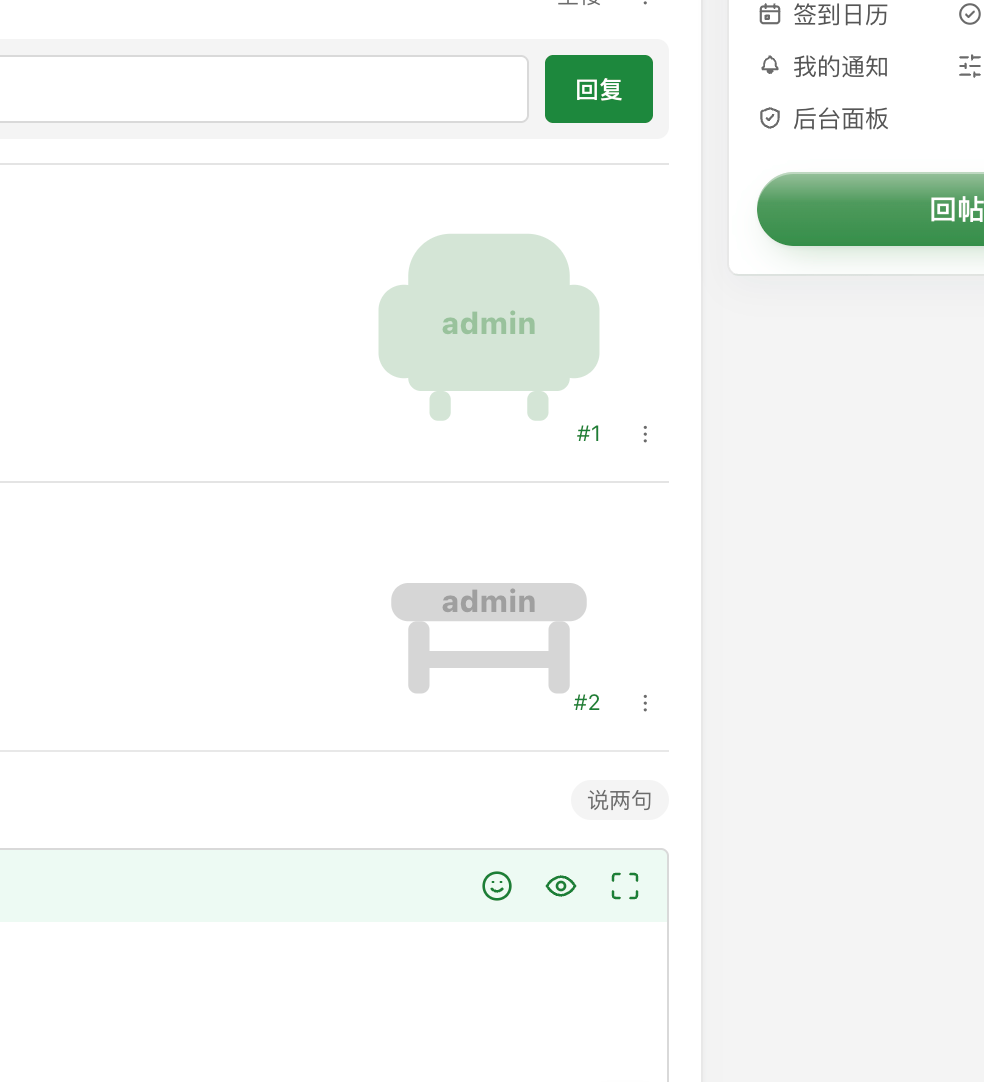984x1082 pixels.
Task: Click the large green 回帖 button
Action: [x=871, y=209]
